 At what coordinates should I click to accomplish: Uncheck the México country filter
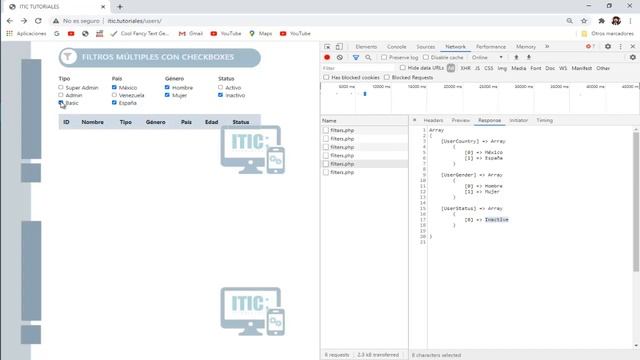point(114,87)
